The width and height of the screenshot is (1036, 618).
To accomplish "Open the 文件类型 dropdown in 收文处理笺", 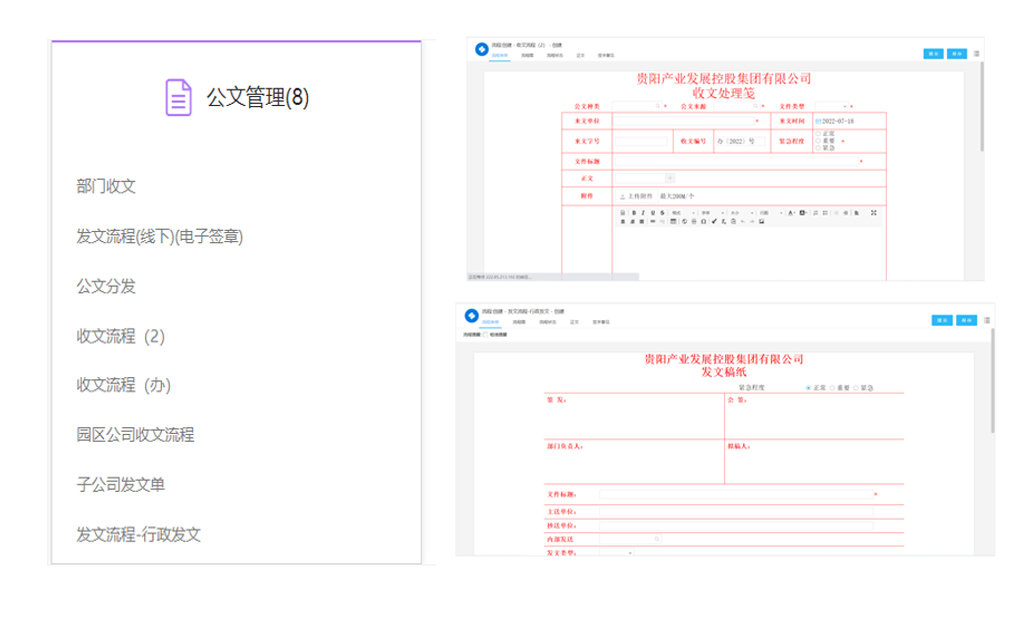I will pos(831,106).
